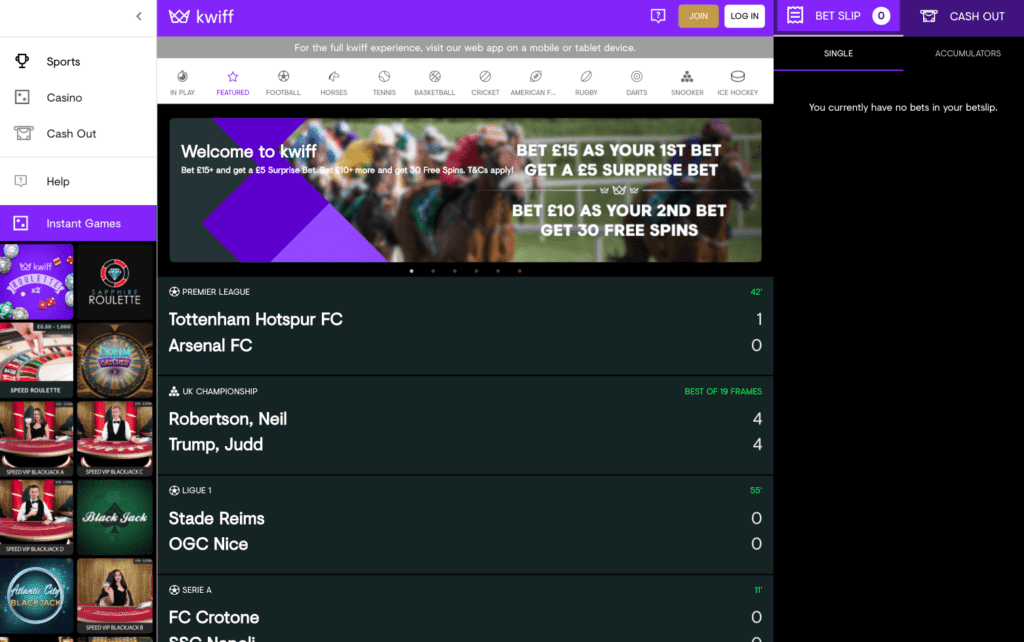
Task: Open Casino from the sidebar
Action: point(64,98)
